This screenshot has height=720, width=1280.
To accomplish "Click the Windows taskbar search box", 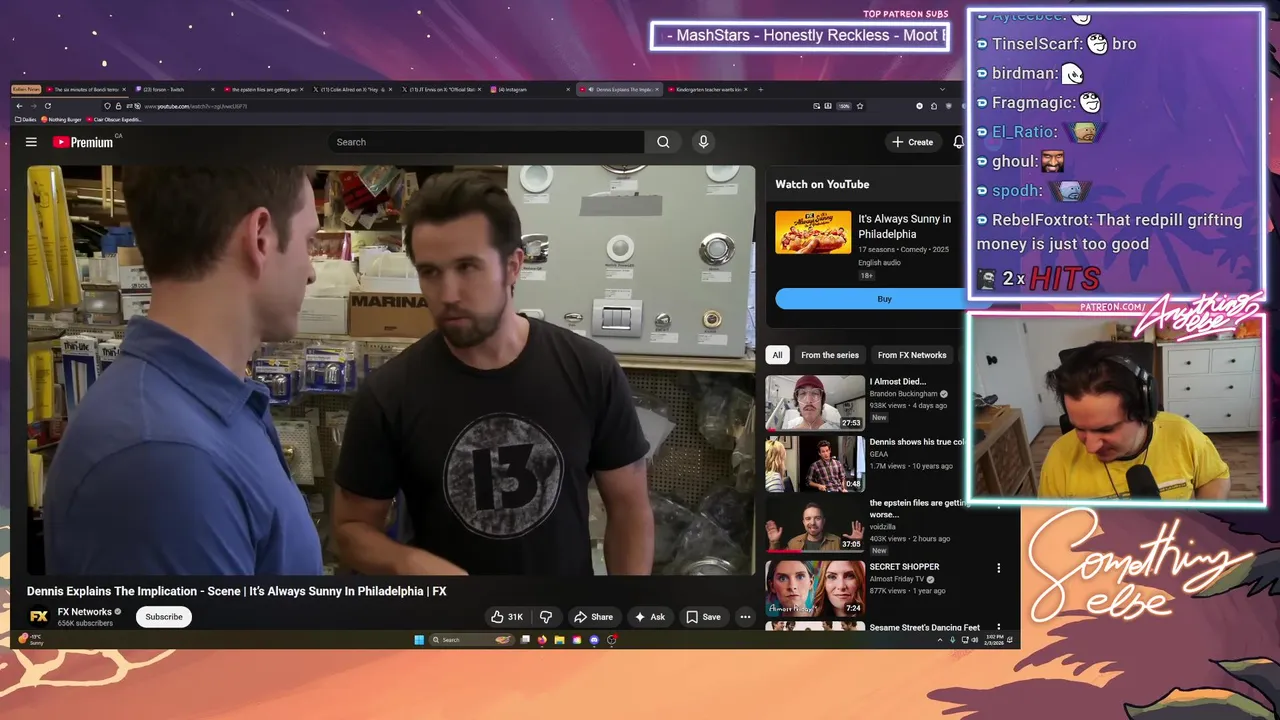I will [472, 640].
